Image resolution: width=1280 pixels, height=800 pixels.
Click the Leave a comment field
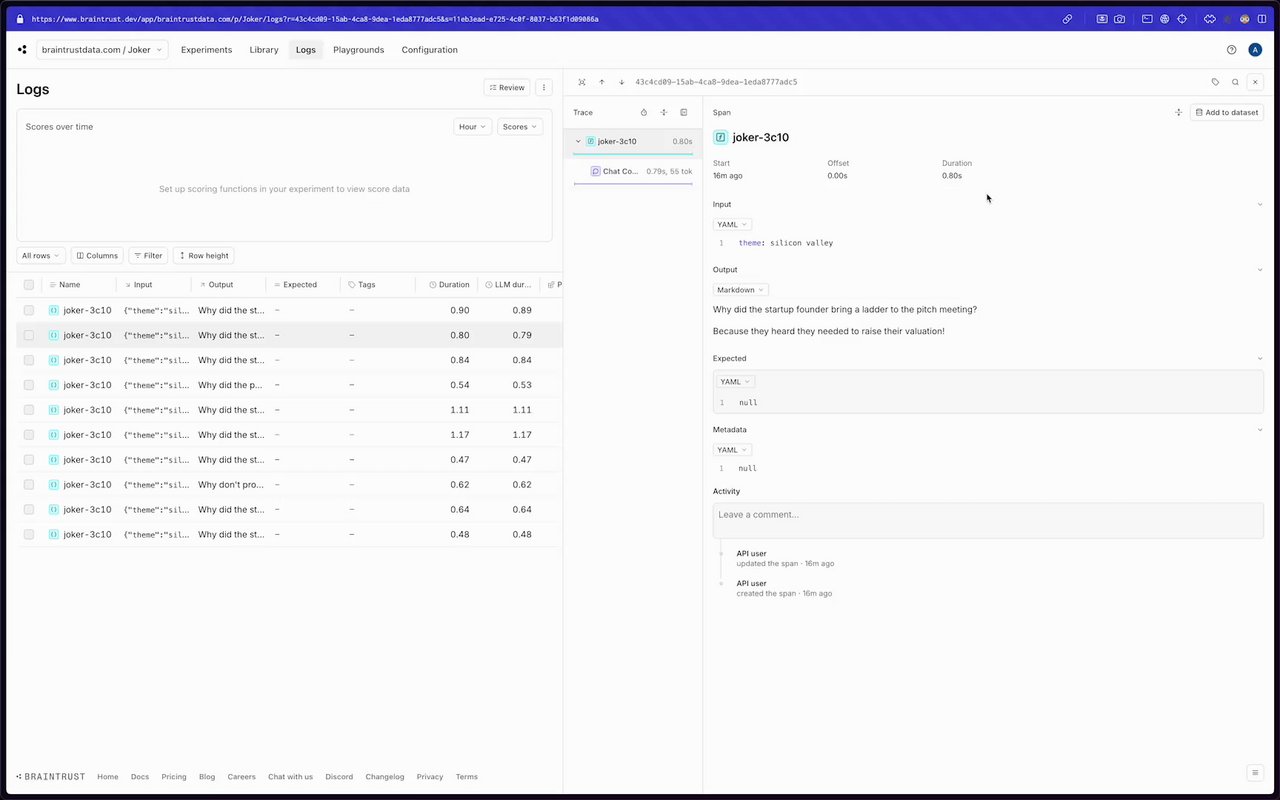(988, 520)
